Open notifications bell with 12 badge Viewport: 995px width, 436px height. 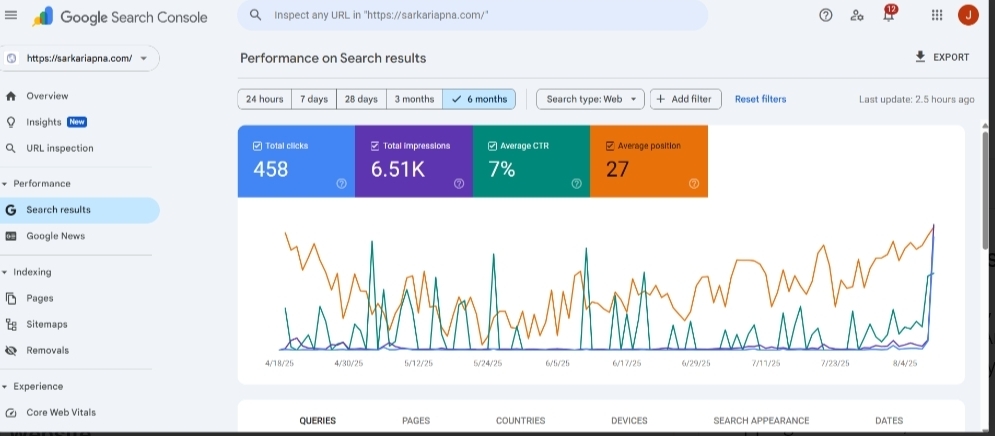889,14
